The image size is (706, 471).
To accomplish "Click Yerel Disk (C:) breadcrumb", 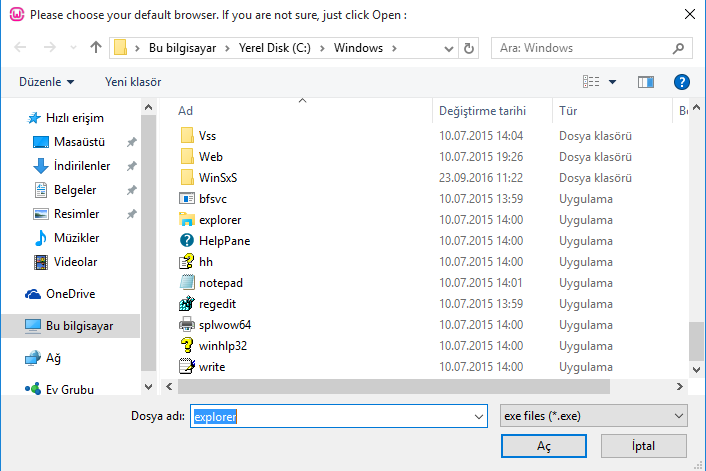I will (275, 48).
